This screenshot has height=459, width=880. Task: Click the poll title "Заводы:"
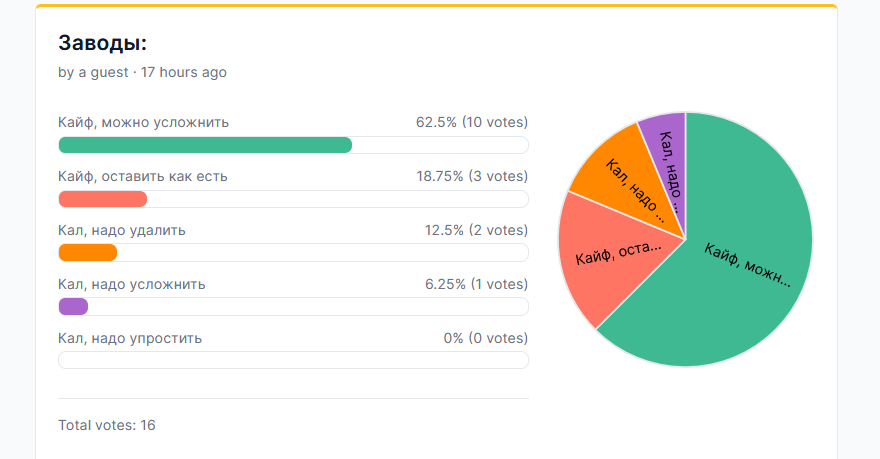[103, 43]
